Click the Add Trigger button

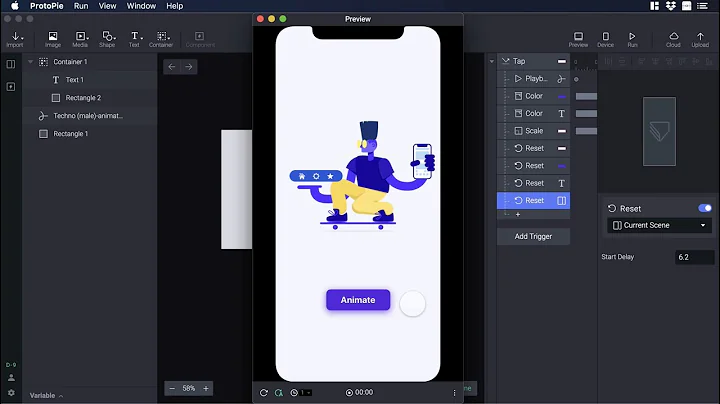click(x=533, y=236)
